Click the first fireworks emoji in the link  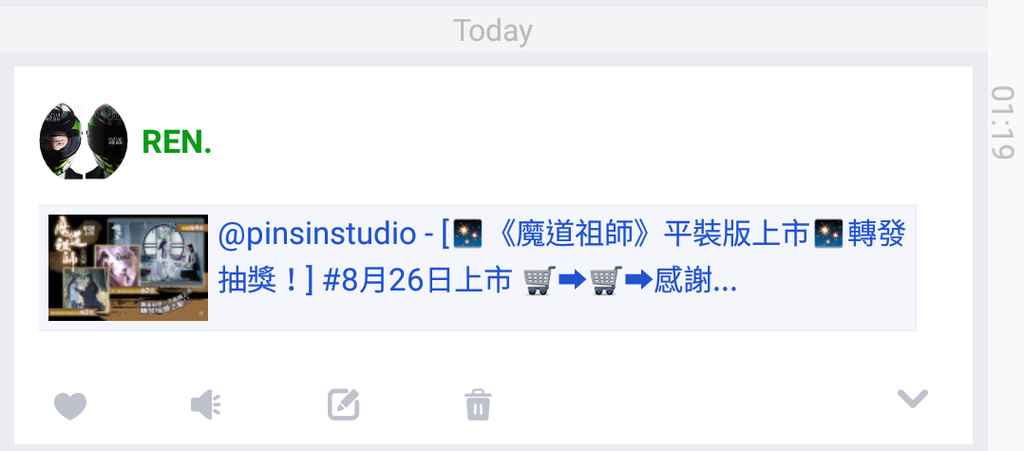tap(468, 234)
